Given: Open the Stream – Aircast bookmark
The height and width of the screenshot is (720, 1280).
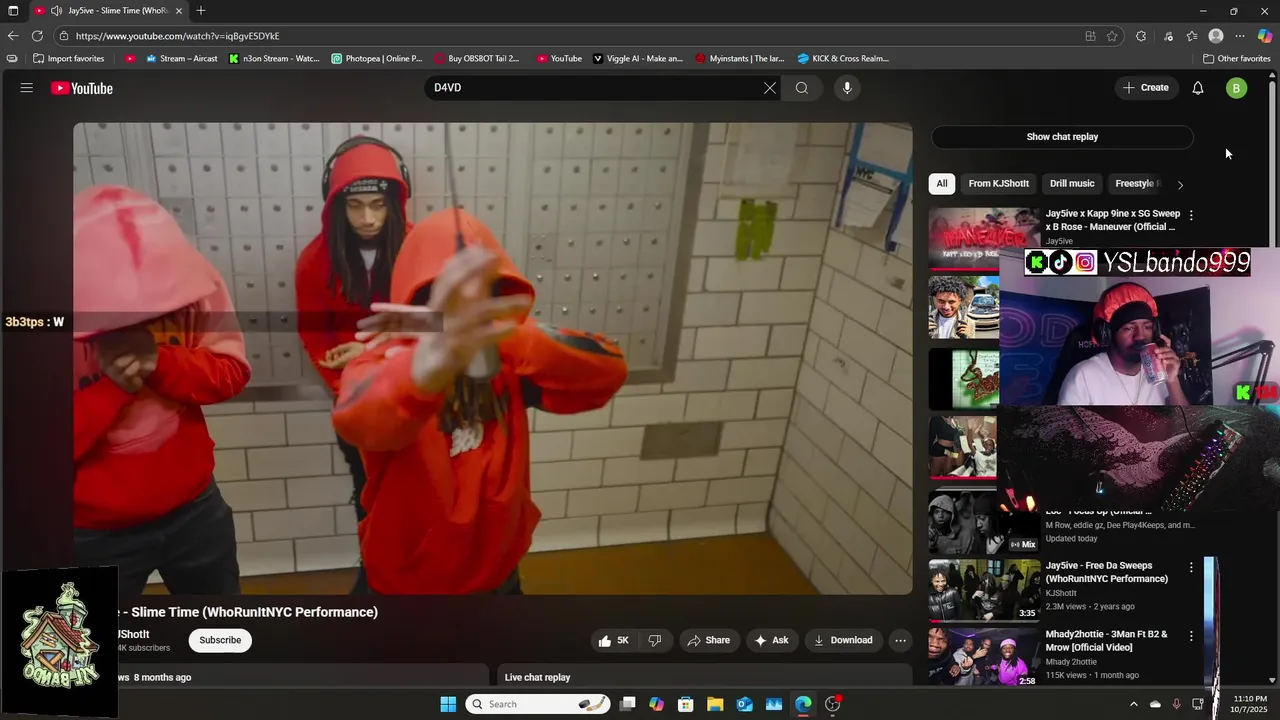Looking at the screenshot, I should (181, 59).
